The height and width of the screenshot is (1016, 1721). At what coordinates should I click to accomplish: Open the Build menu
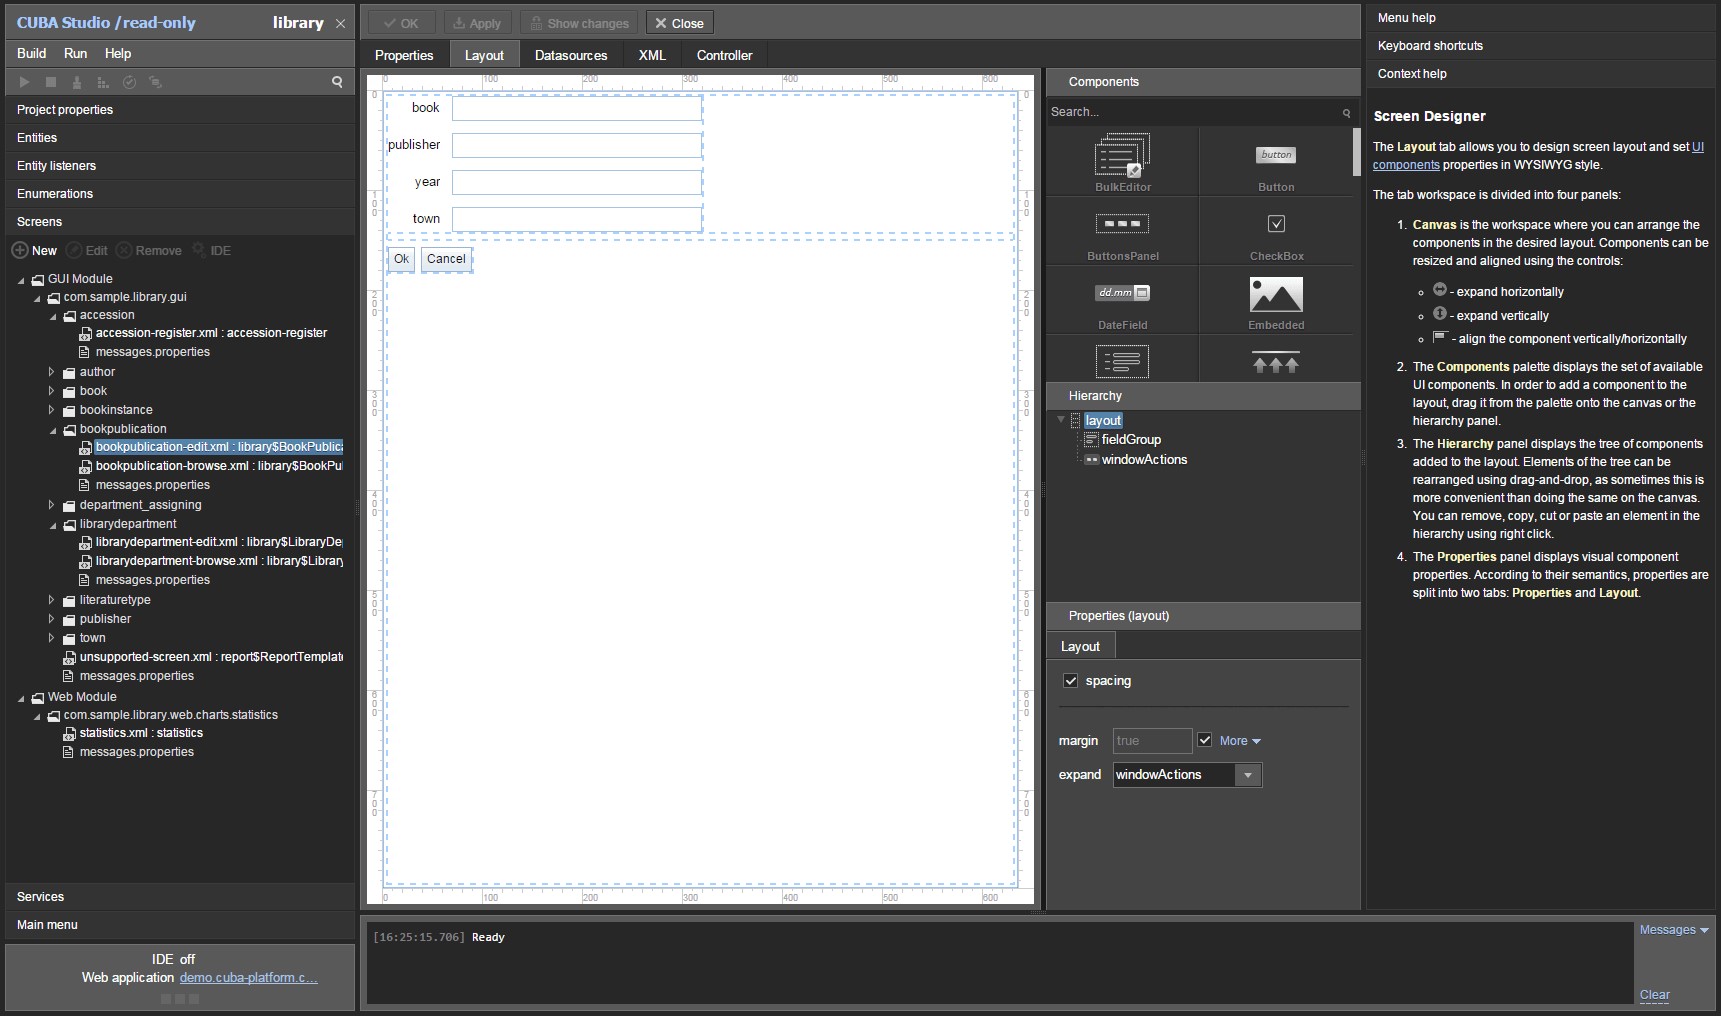point(31,54)
